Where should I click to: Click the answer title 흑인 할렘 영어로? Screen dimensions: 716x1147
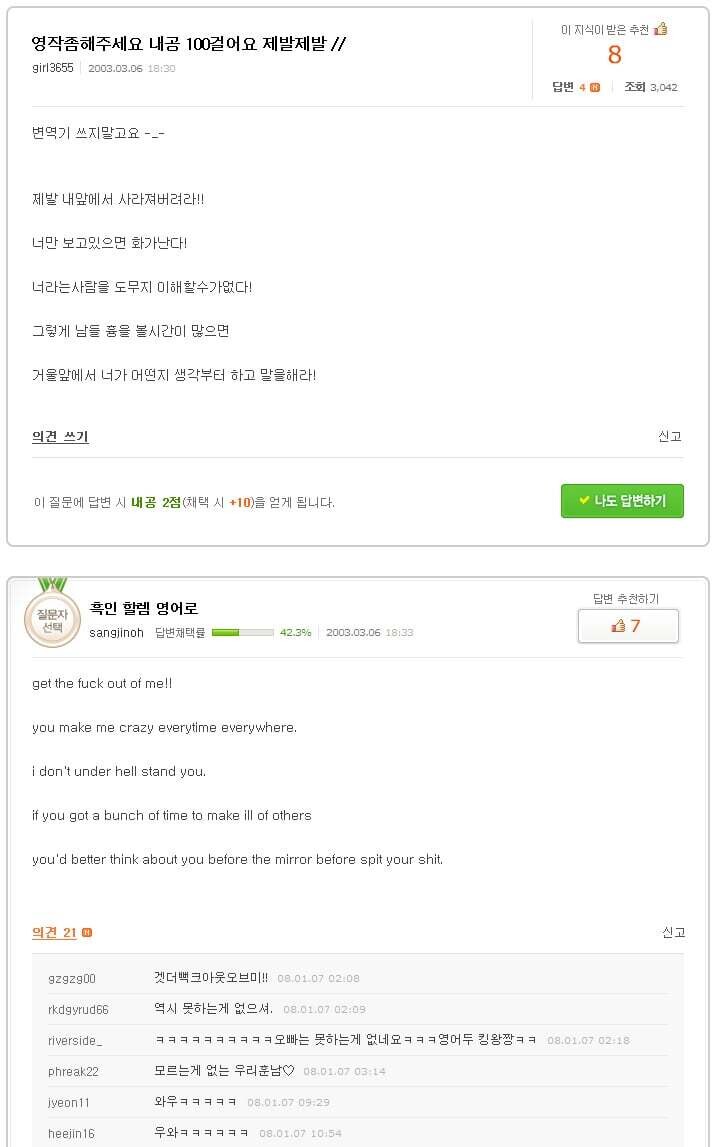[x=143, y=609]
